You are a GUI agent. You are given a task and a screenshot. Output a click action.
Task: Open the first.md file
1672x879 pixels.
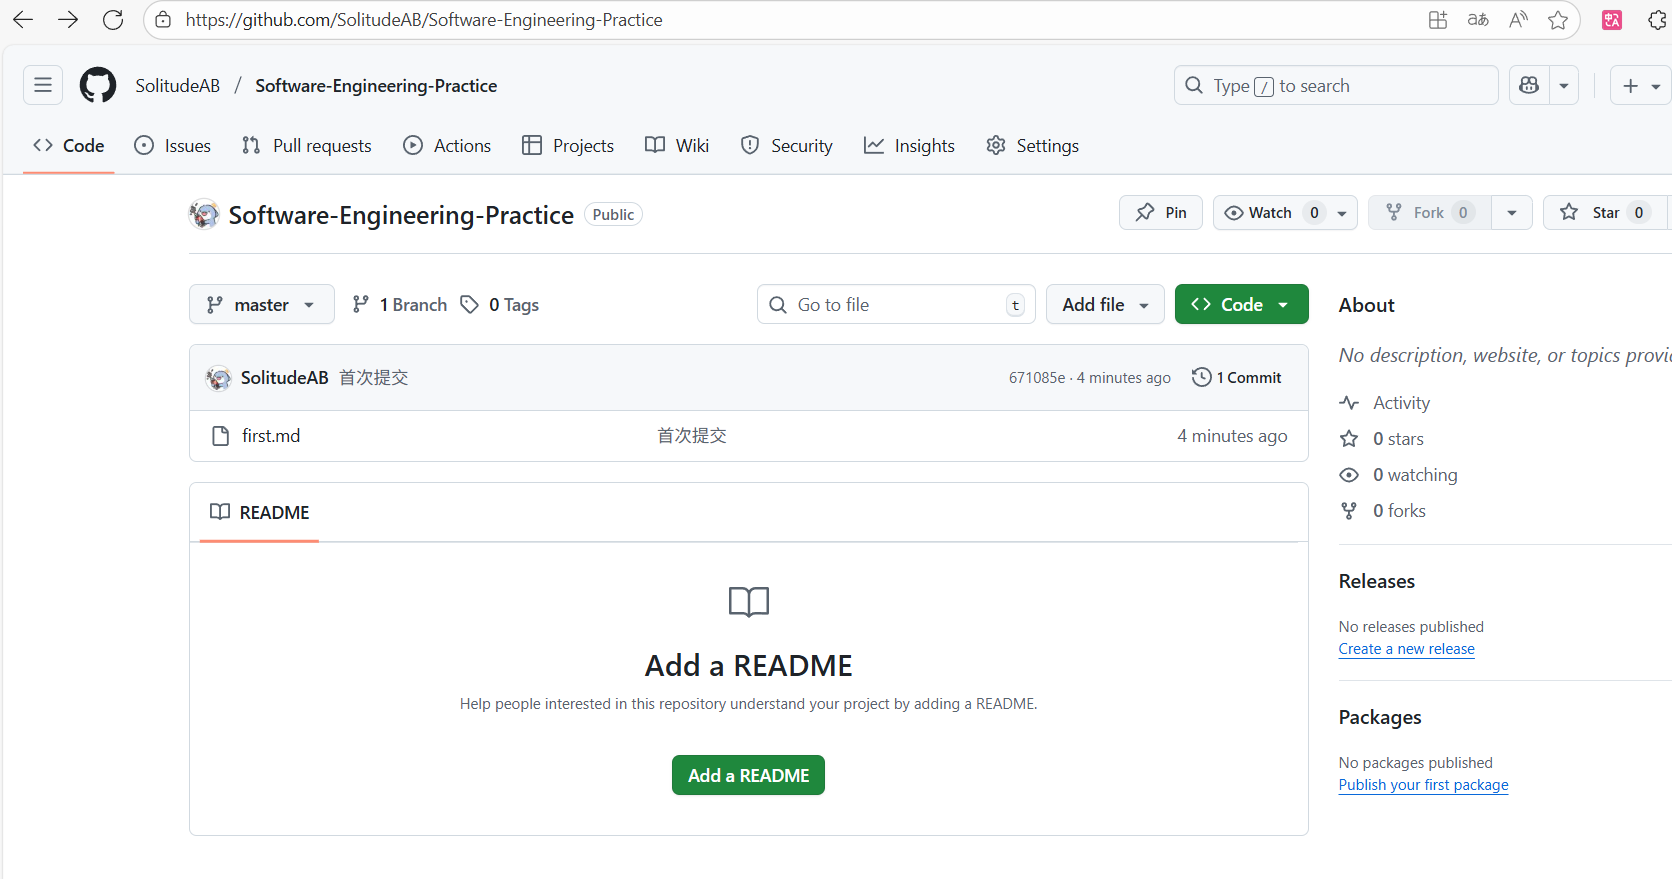coord(271,436)
